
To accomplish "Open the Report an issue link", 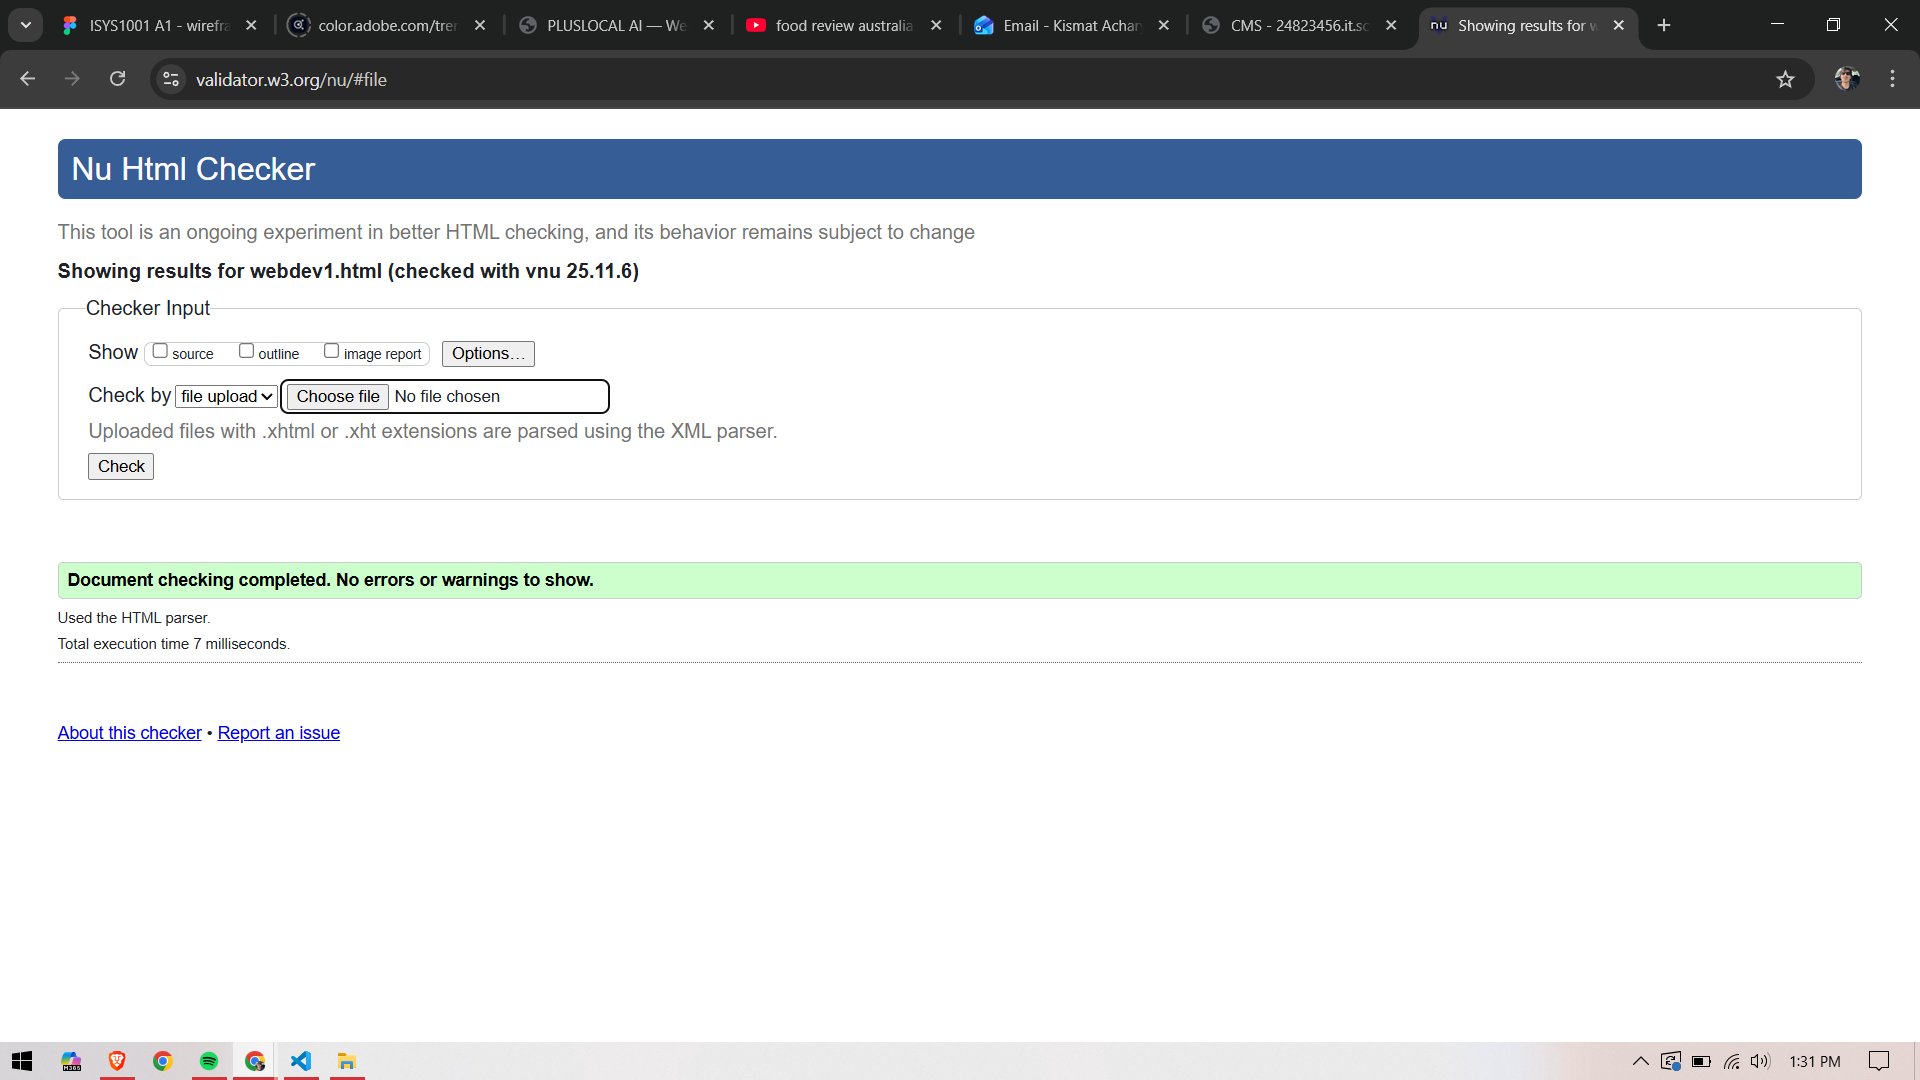I will coord(279,733).
